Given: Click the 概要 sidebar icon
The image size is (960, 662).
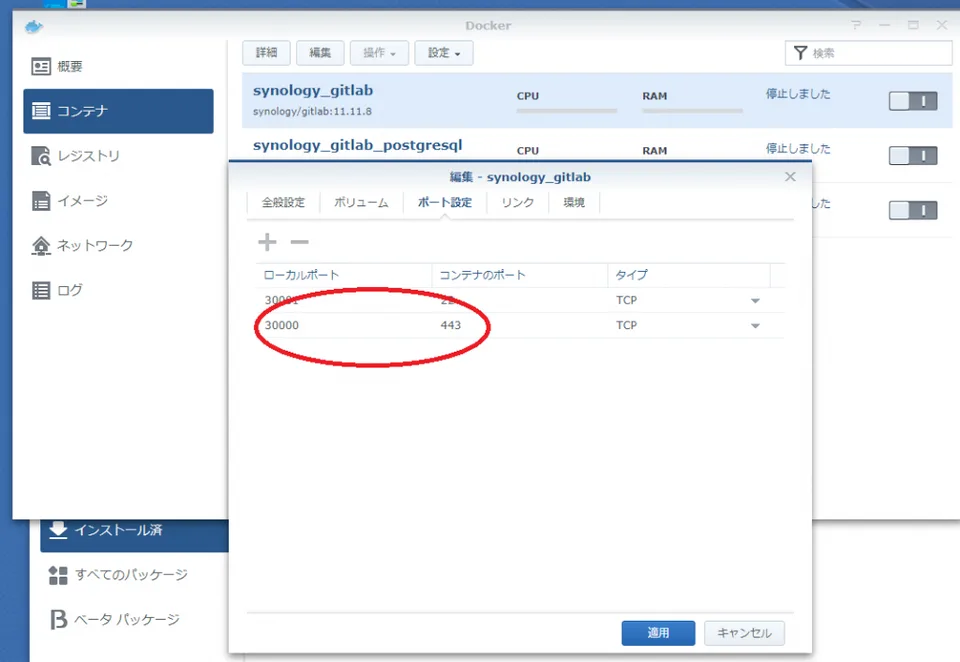Looking at the screenshot, I should point(41,66).
